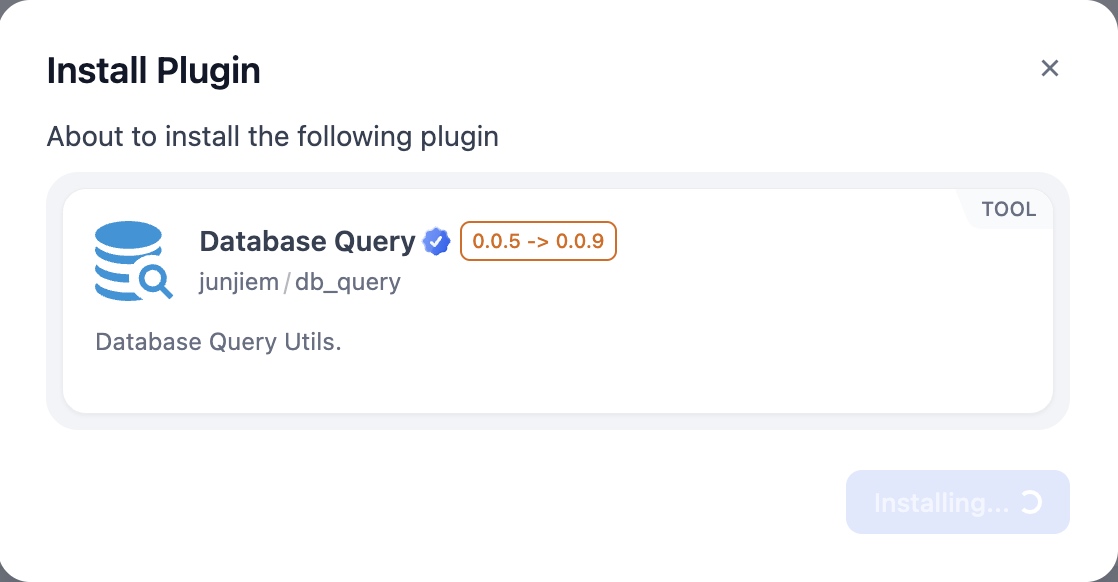This screenshot has height=582, width=1118.
Task: Click the 'About to install' subtitle text
Action: pyautogui.click(x=273, y=136)
